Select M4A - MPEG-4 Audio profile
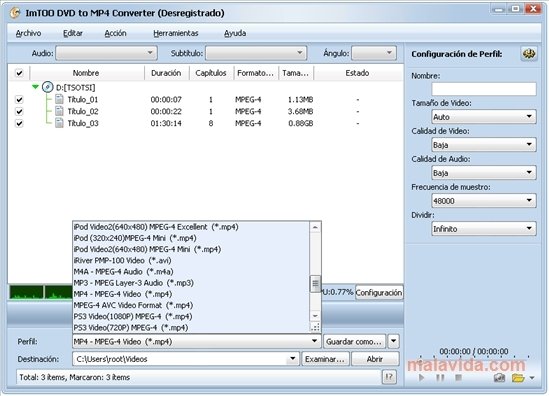This screenshot has width=549, height=396. [x=191, y=272]
